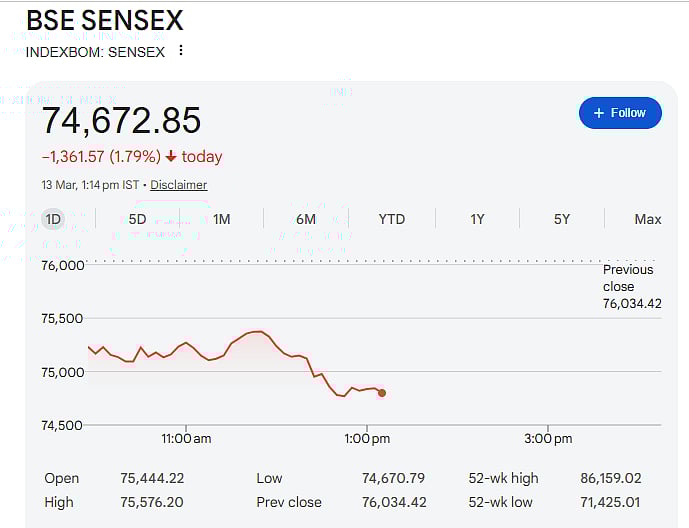
Task: Click the 74,672.85 index price
Action: pos(121,120)
